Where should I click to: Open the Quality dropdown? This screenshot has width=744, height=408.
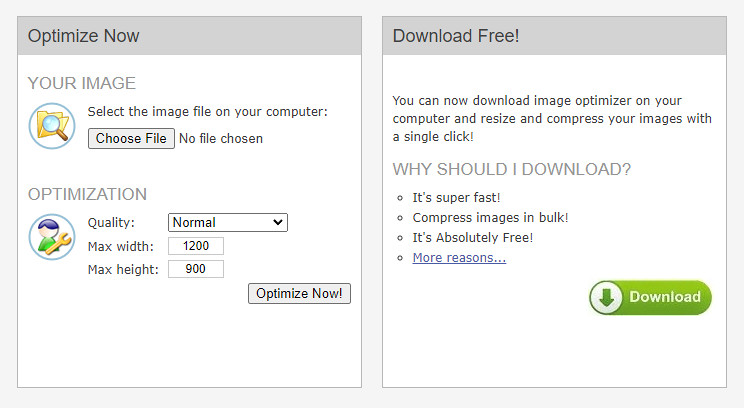point(228,223)
